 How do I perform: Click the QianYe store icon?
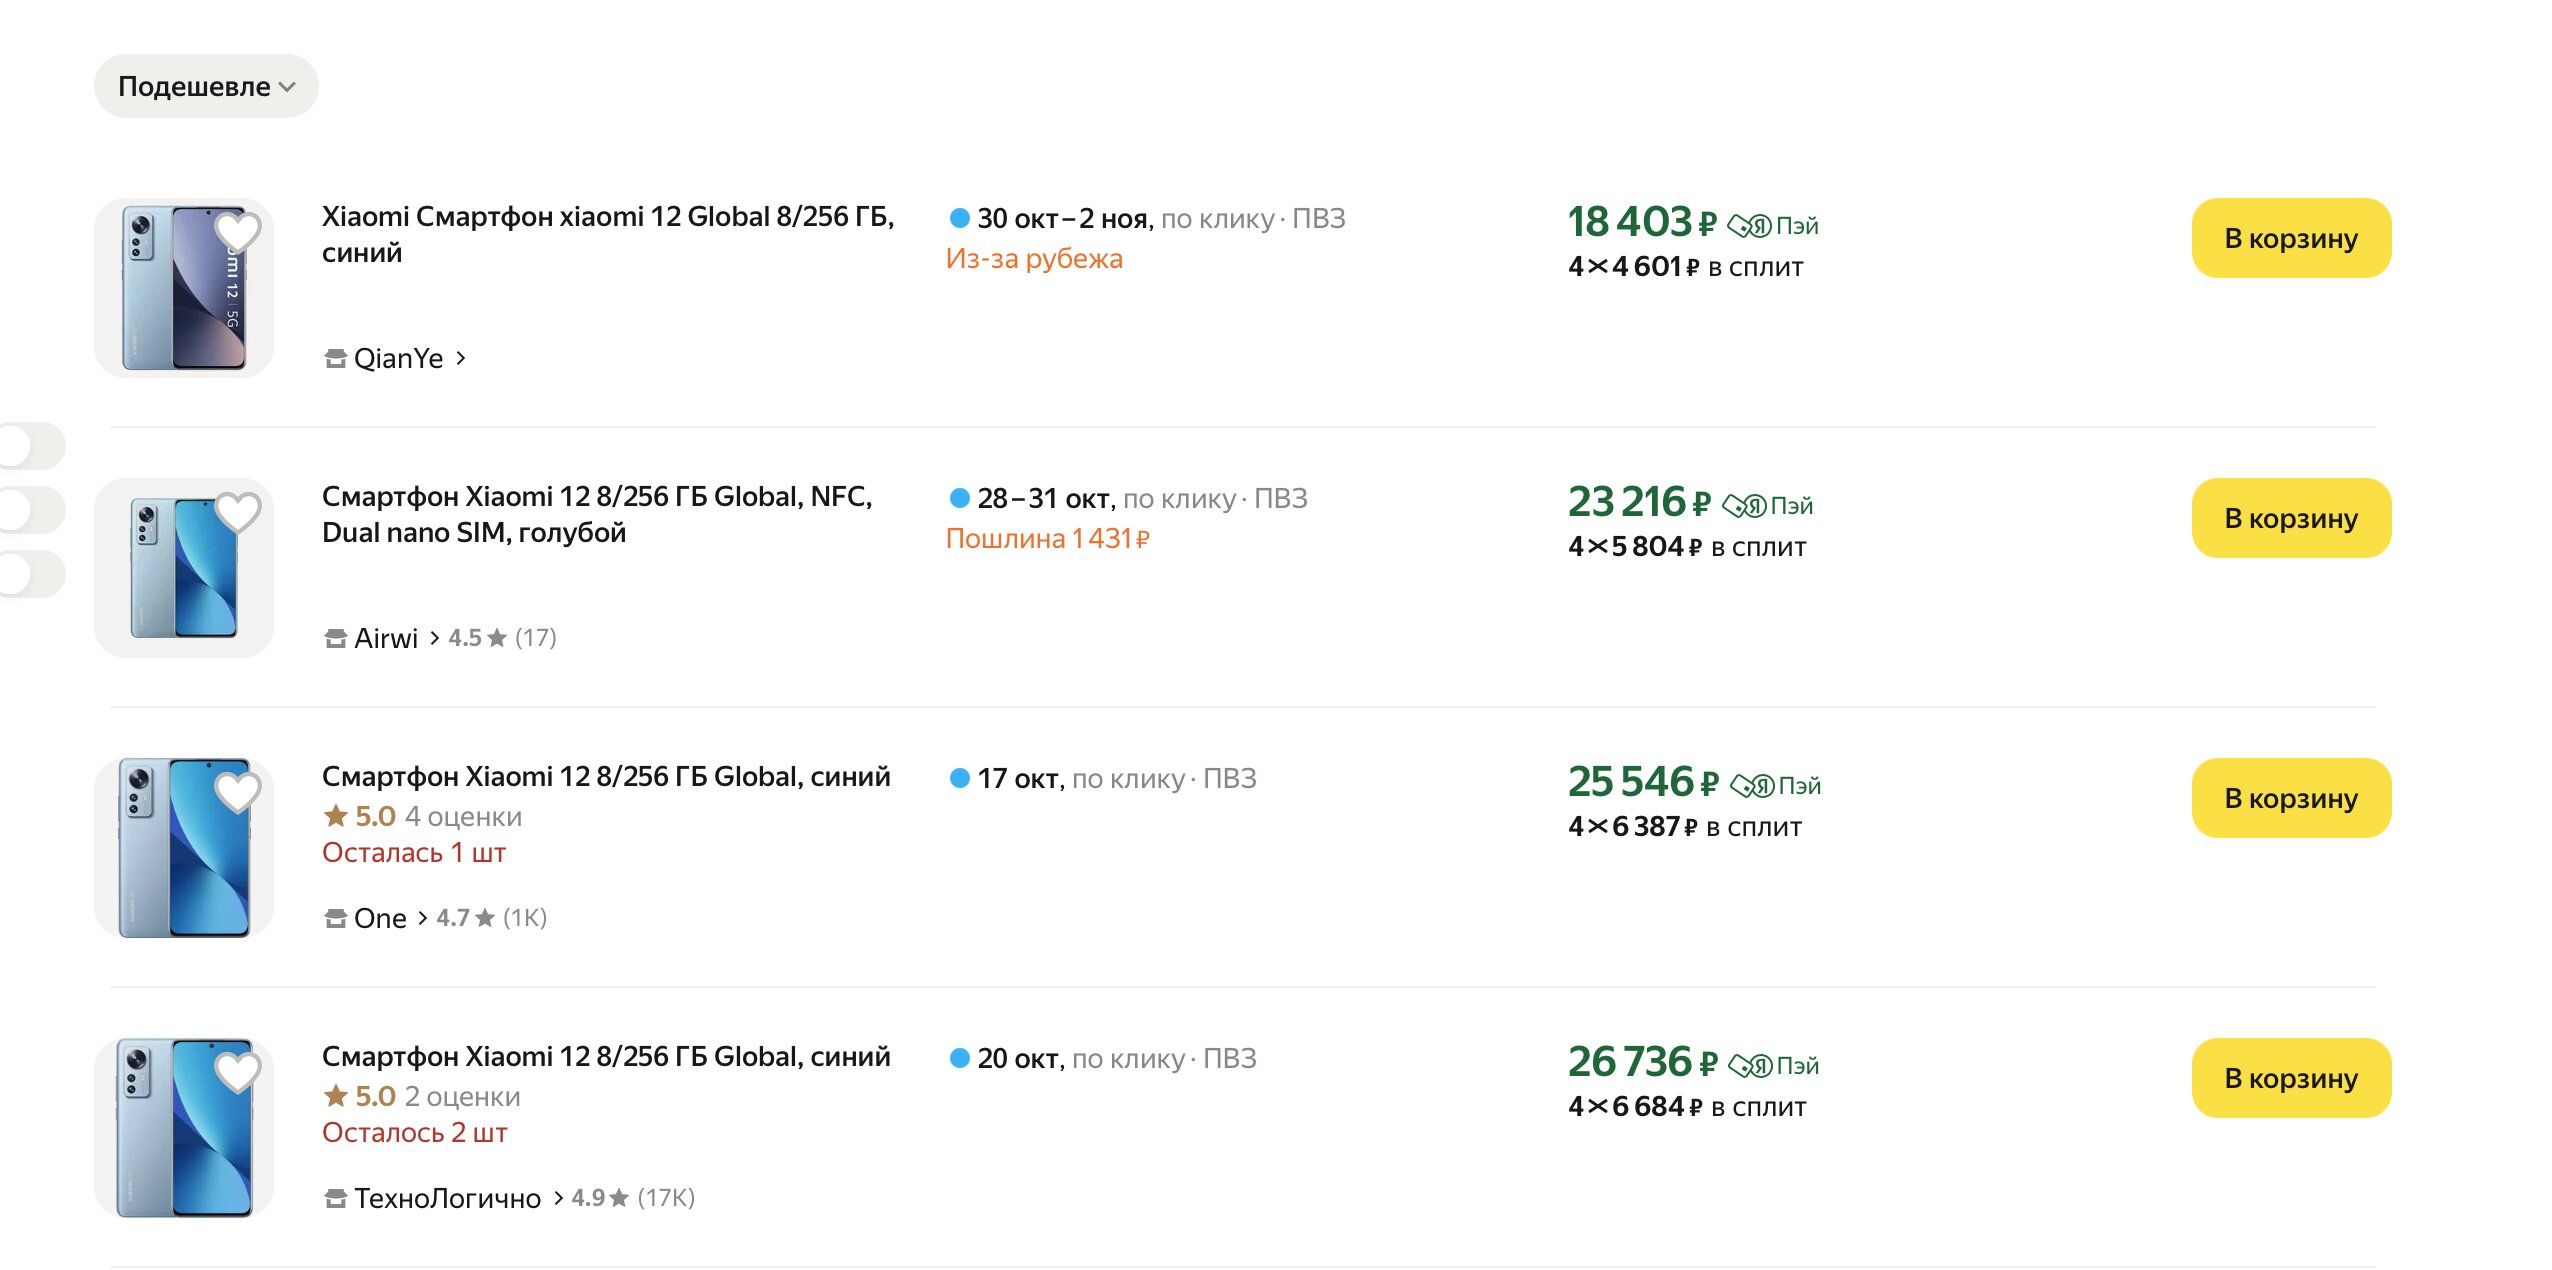click(x=335, y=359)
